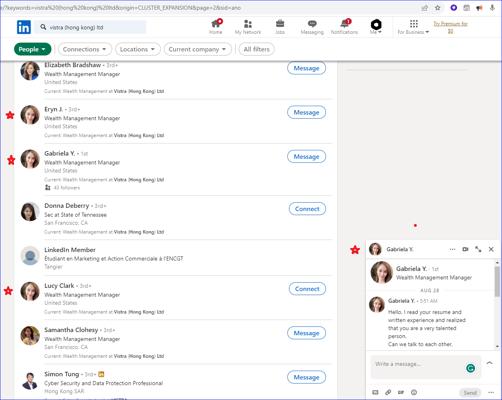Open Simon Tung's premium badge icon

(101, 374)
